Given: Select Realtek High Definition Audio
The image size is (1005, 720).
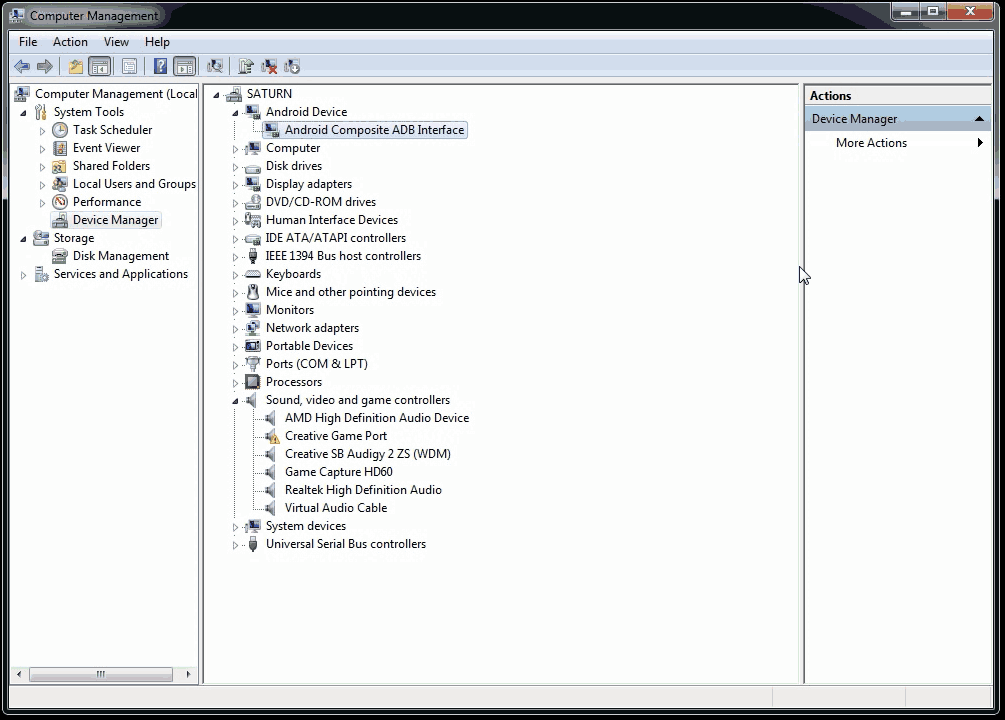Looking at the screenshot, I should coord(363,490).
